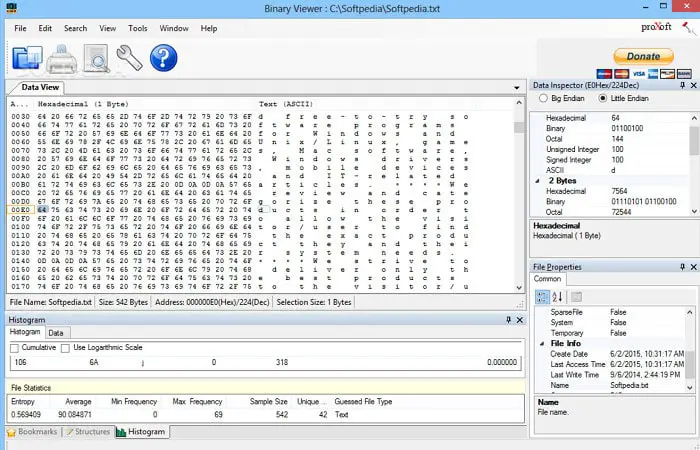Click the Property Pages icon in File Properties

coord(576,297)
